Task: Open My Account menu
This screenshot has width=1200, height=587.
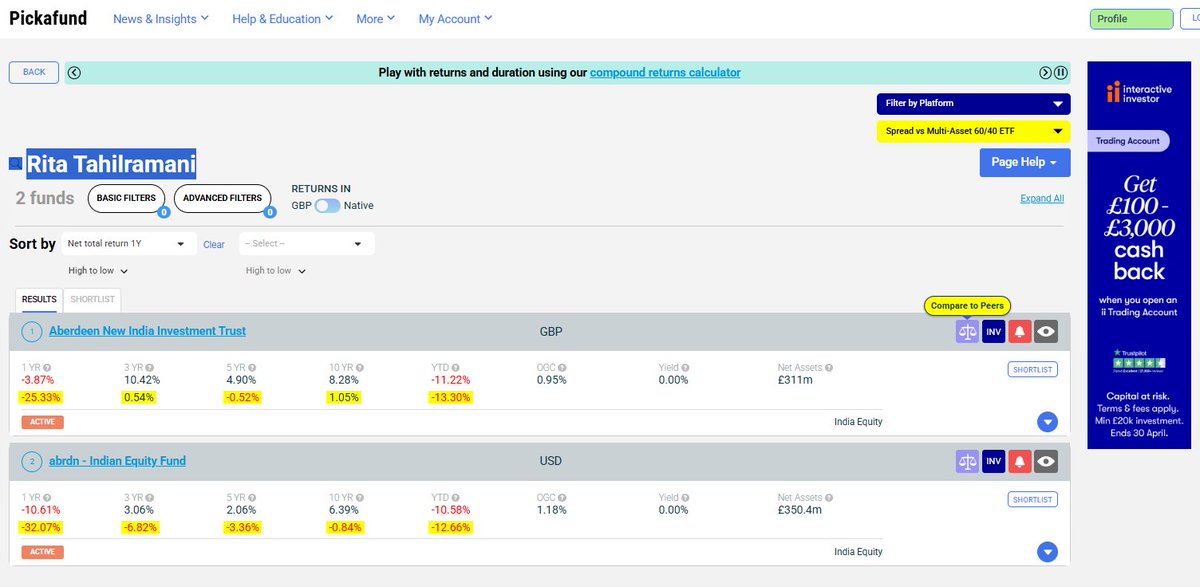Action: click(455, 19)
